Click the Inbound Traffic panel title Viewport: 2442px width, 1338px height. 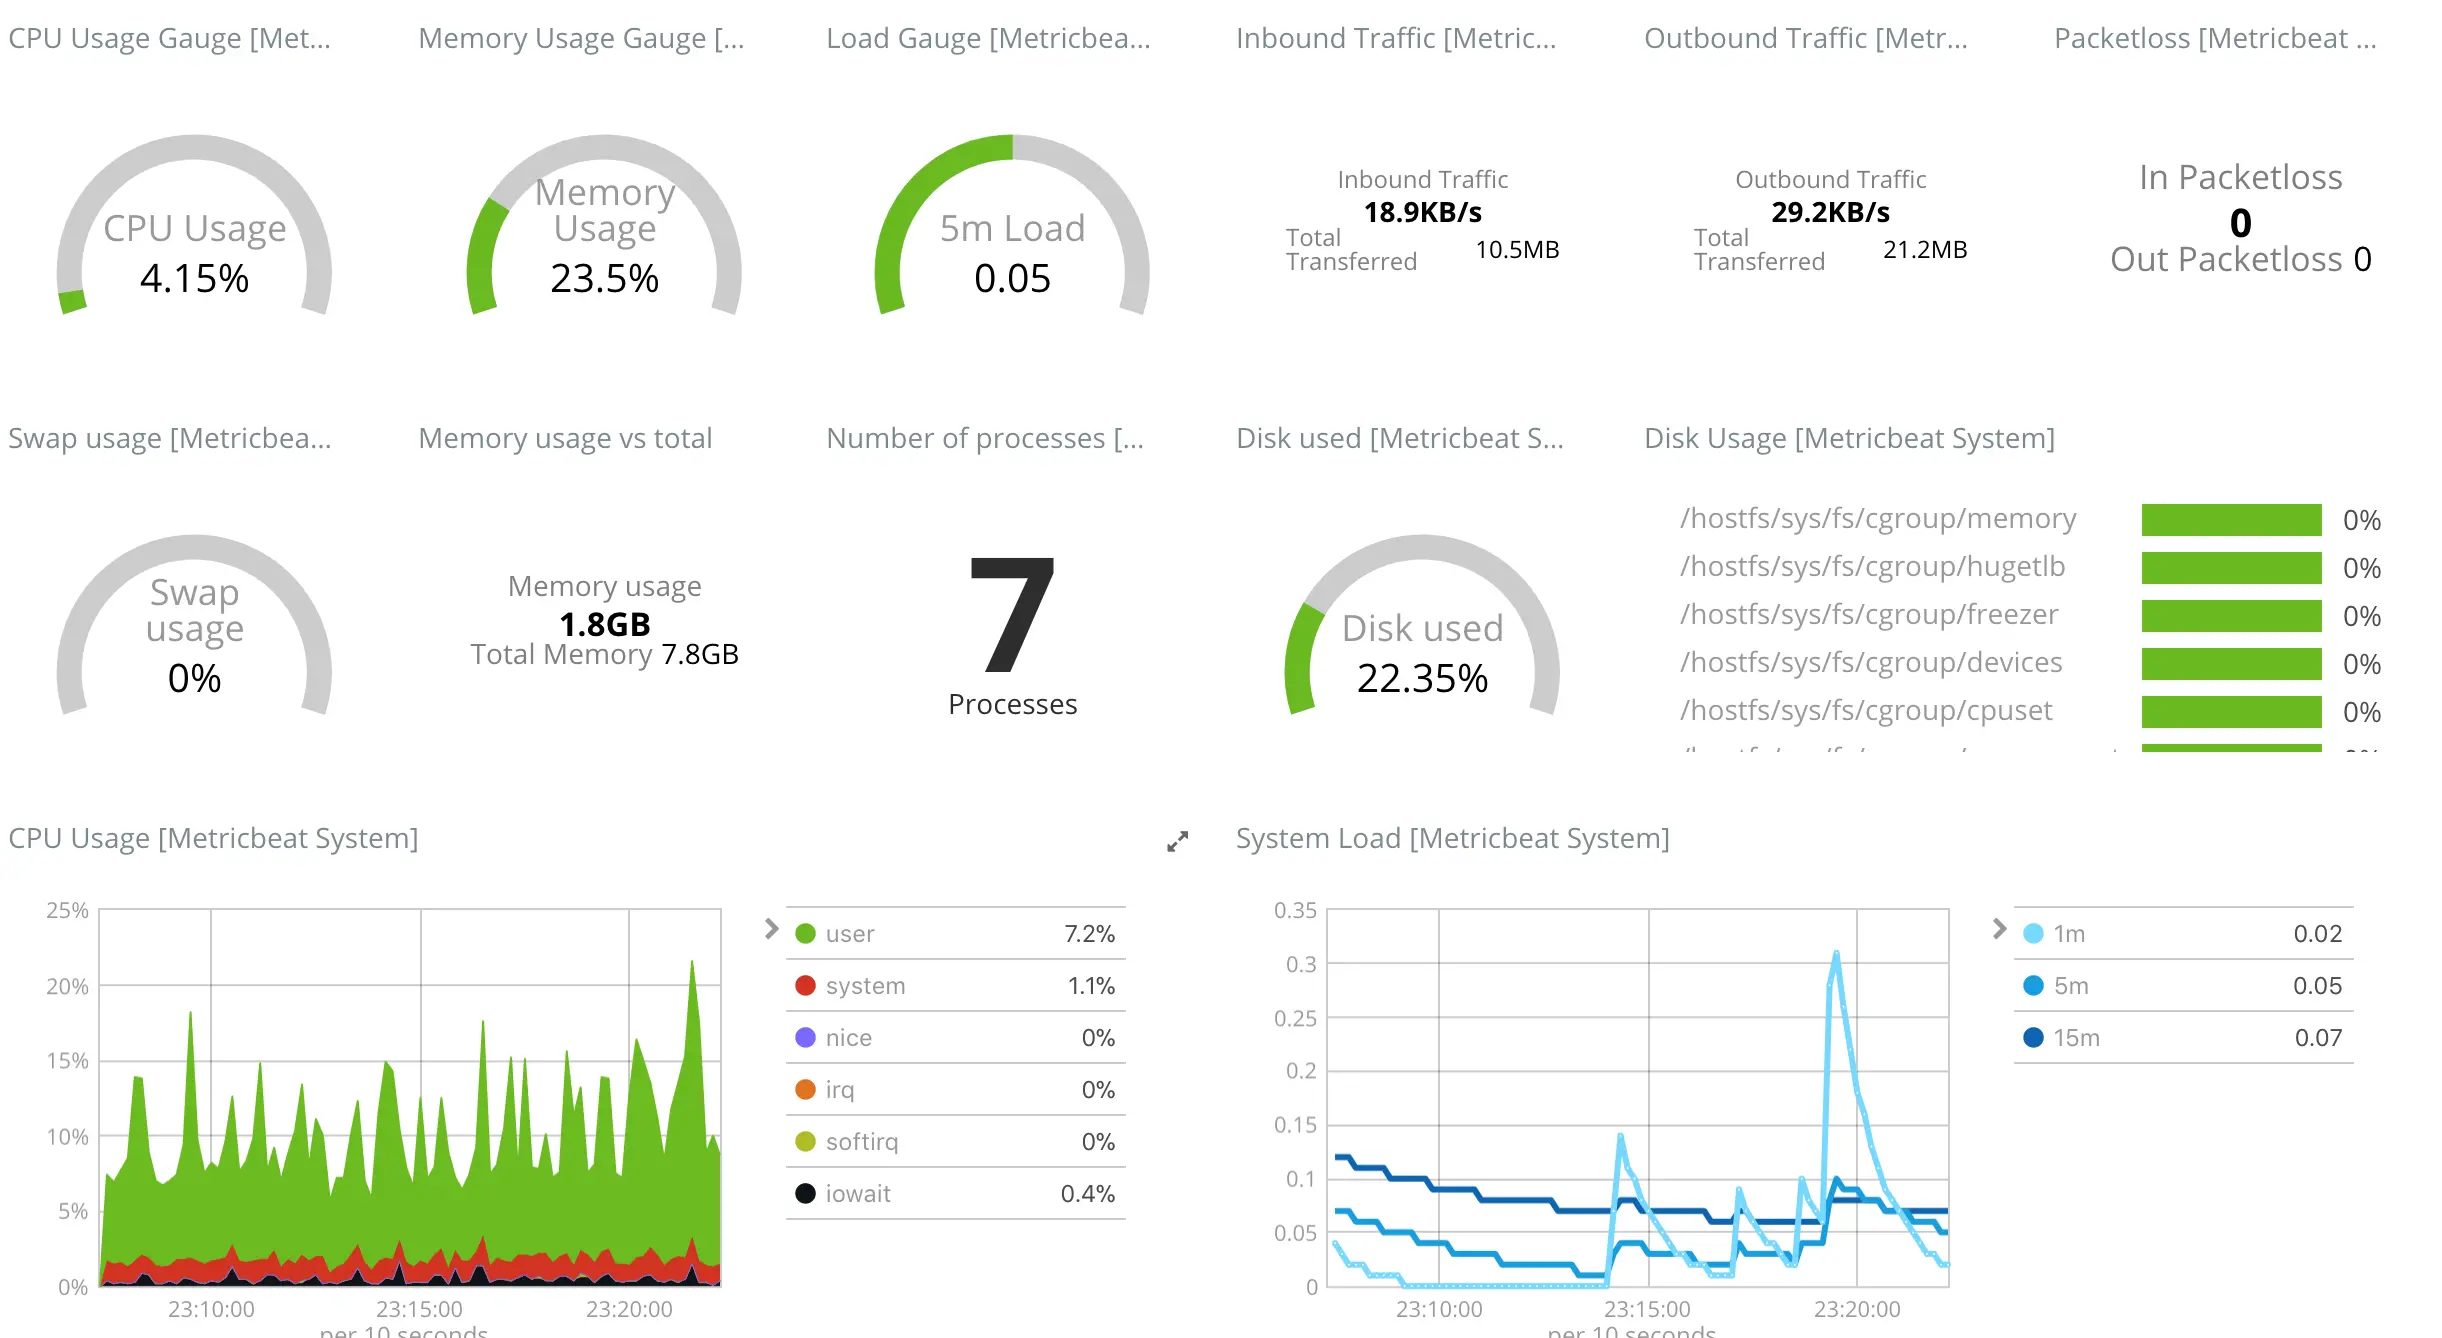point(1395,39)
